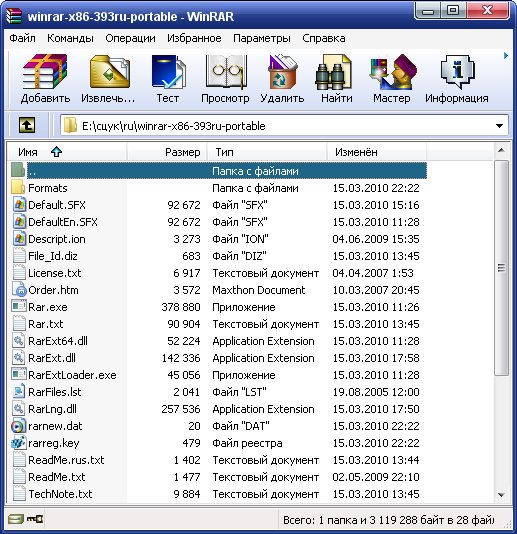
Task: Click the vertical scrollbar down arrow
Action: [501, 494]
